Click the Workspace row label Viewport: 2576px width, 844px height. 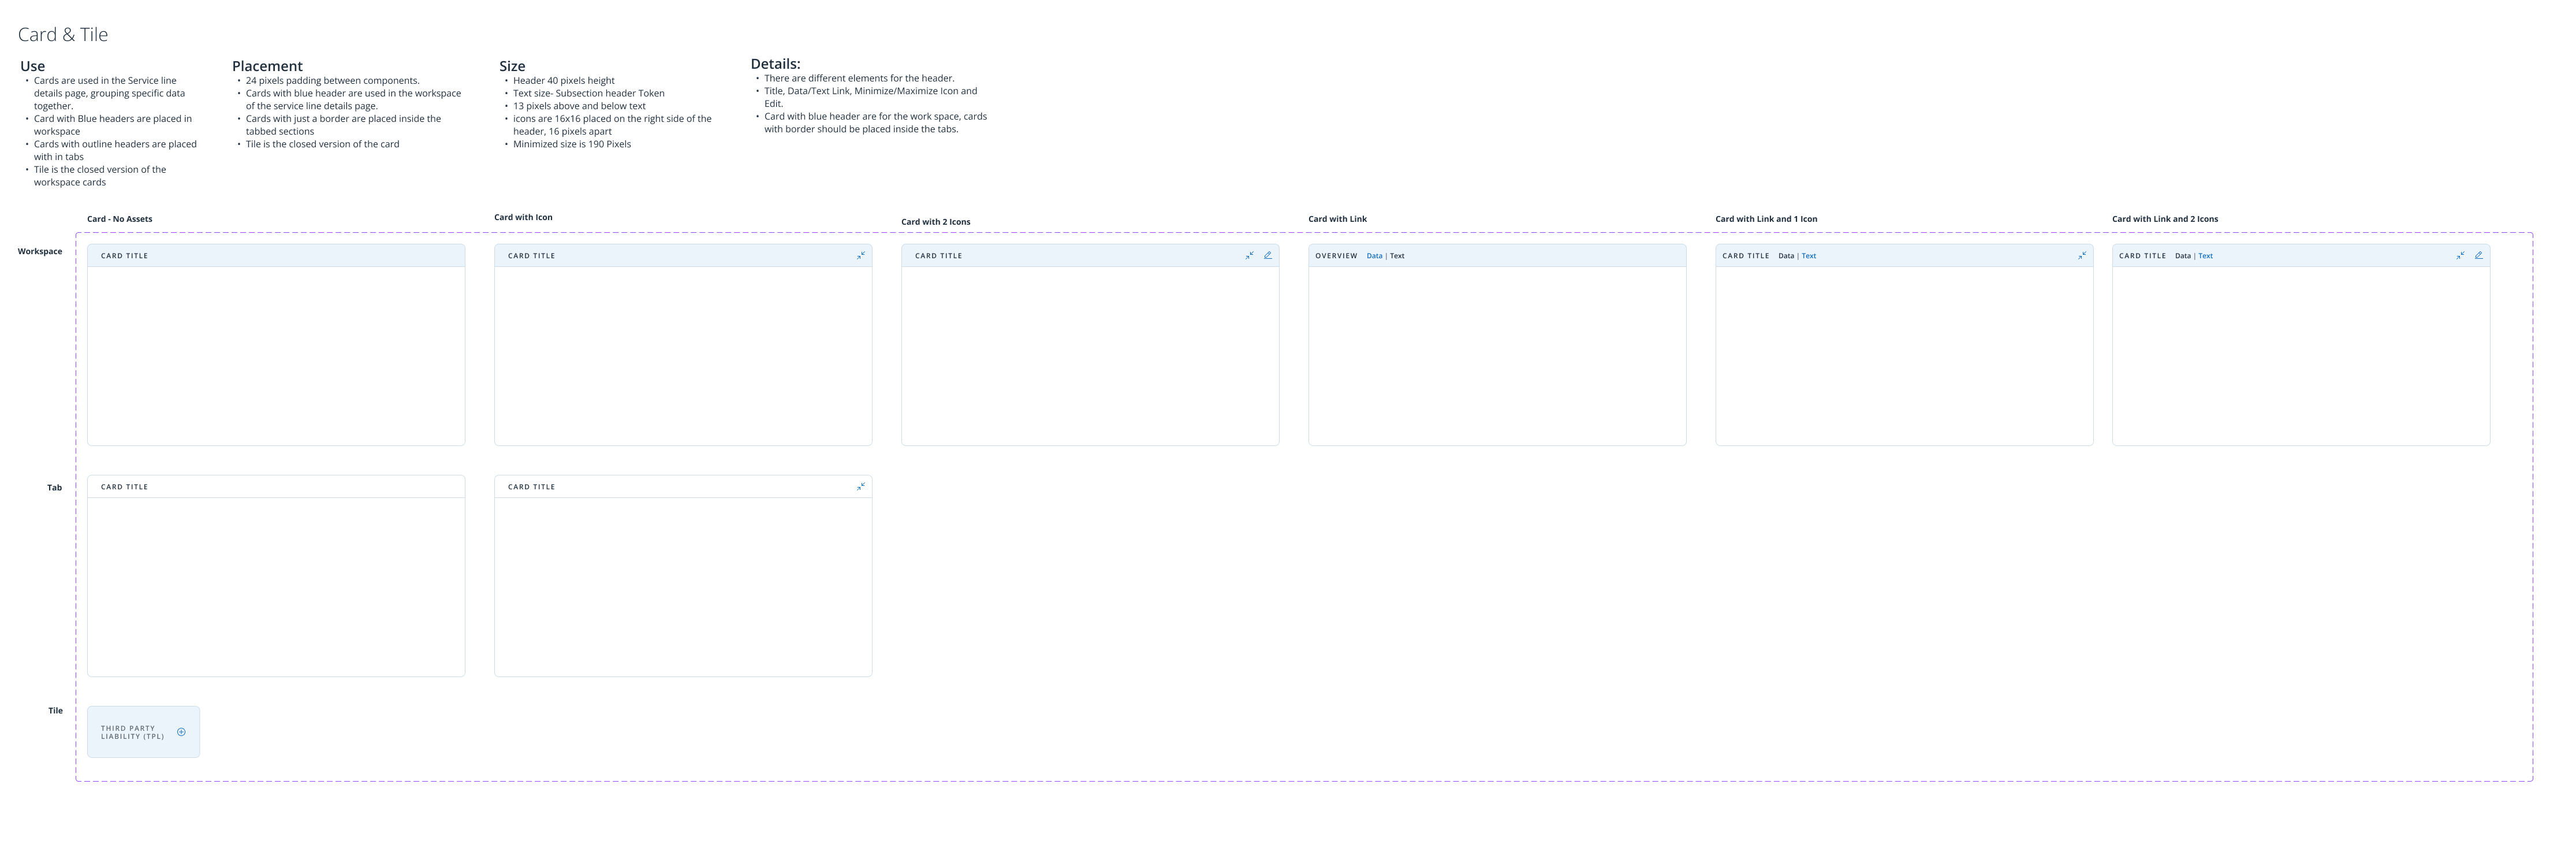click(40, 252)
